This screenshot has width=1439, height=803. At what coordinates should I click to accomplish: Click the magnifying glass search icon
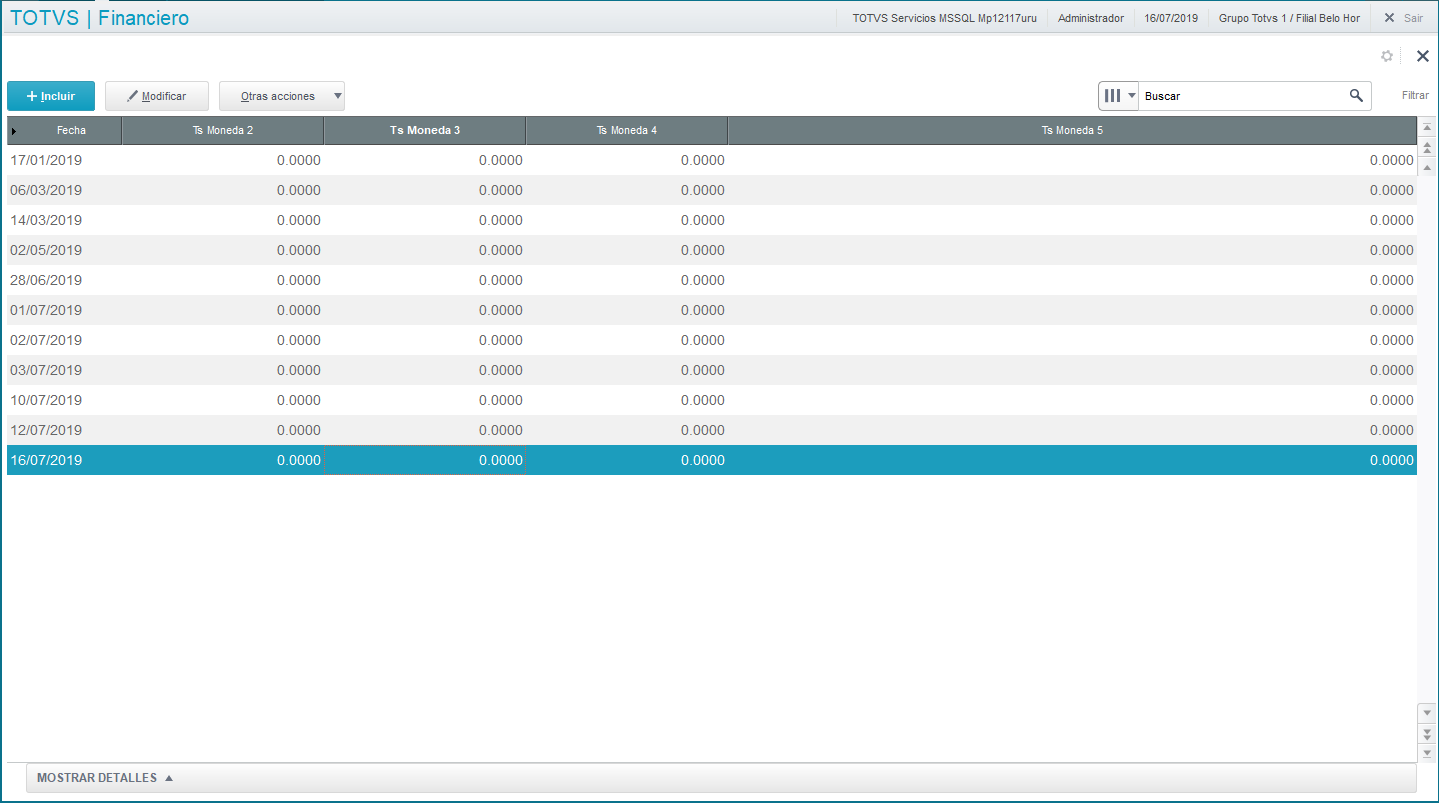tap(1356, 96)
